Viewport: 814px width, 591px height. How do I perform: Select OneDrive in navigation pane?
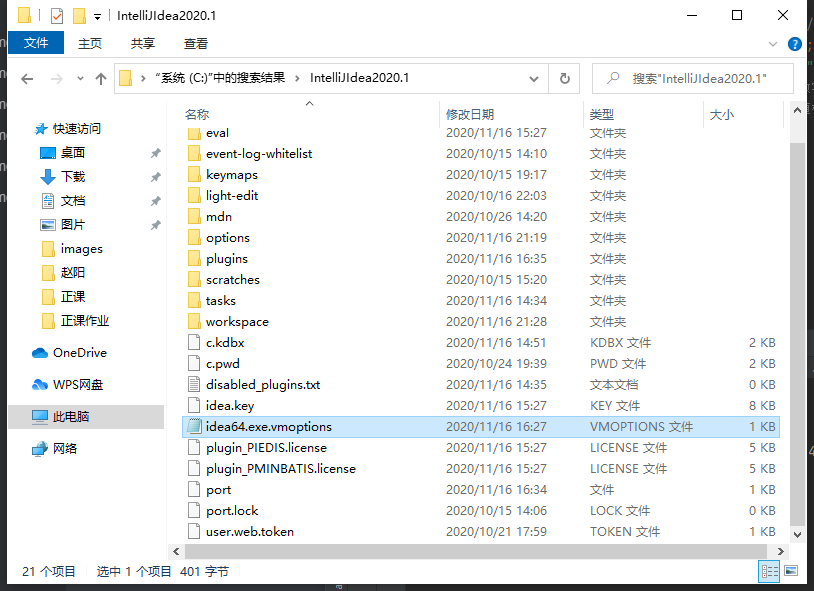[79, 353]
